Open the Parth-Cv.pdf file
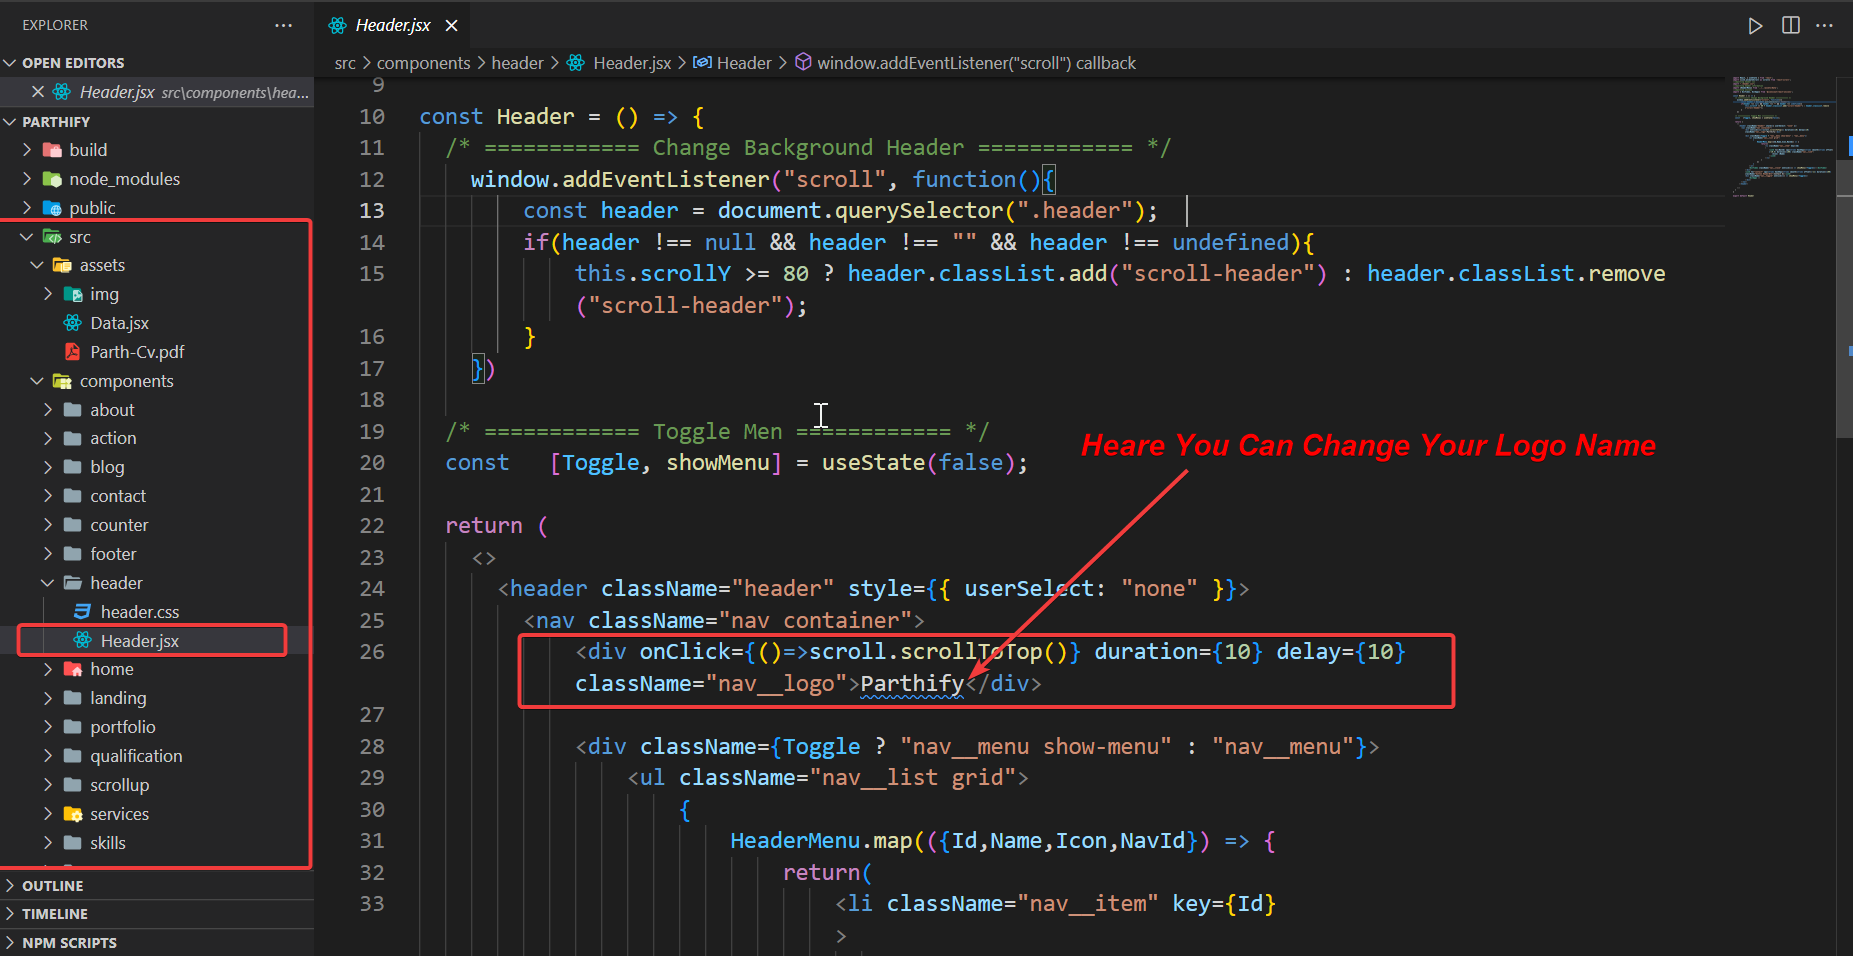This screenshot has height=956, width=1853. point(137,352)
